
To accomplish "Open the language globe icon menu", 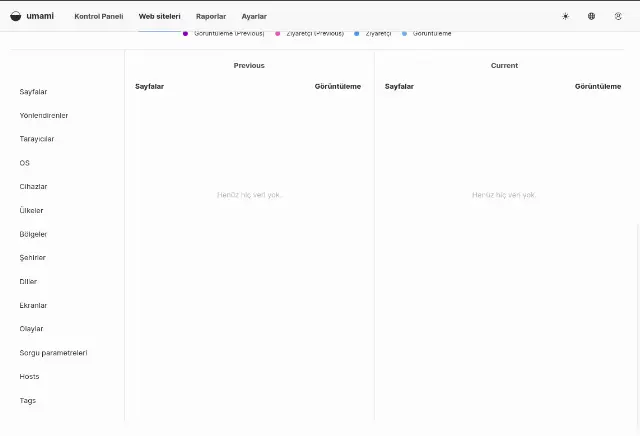I will (x=591, y=16).
